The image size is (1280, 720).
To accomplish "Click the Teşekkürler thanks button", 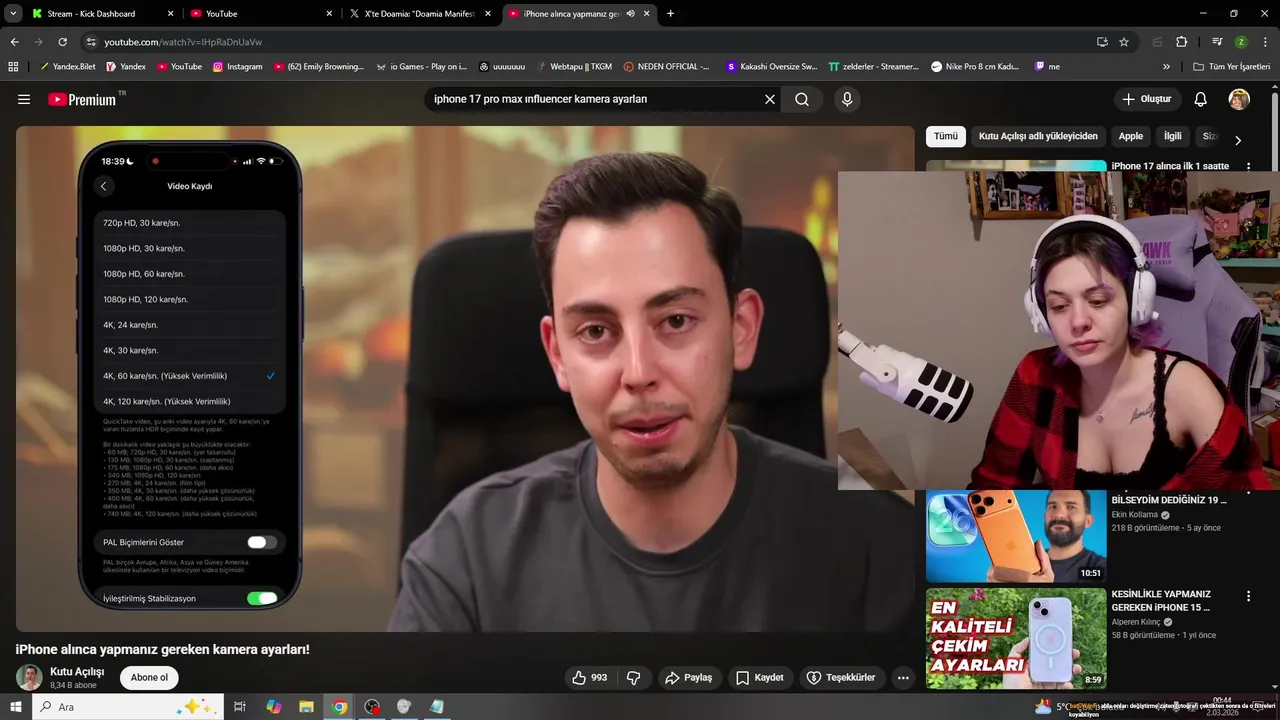I will coord(841,677).
